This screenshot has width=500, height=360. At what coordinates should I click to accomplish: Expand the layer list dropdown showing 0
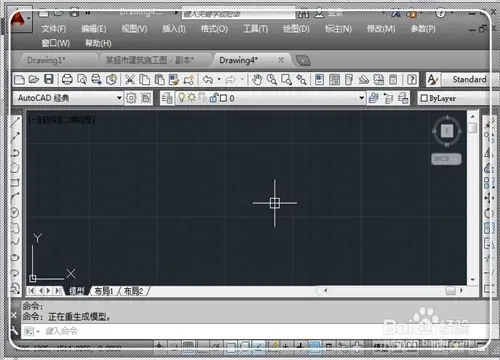click(x=361, y=98)
